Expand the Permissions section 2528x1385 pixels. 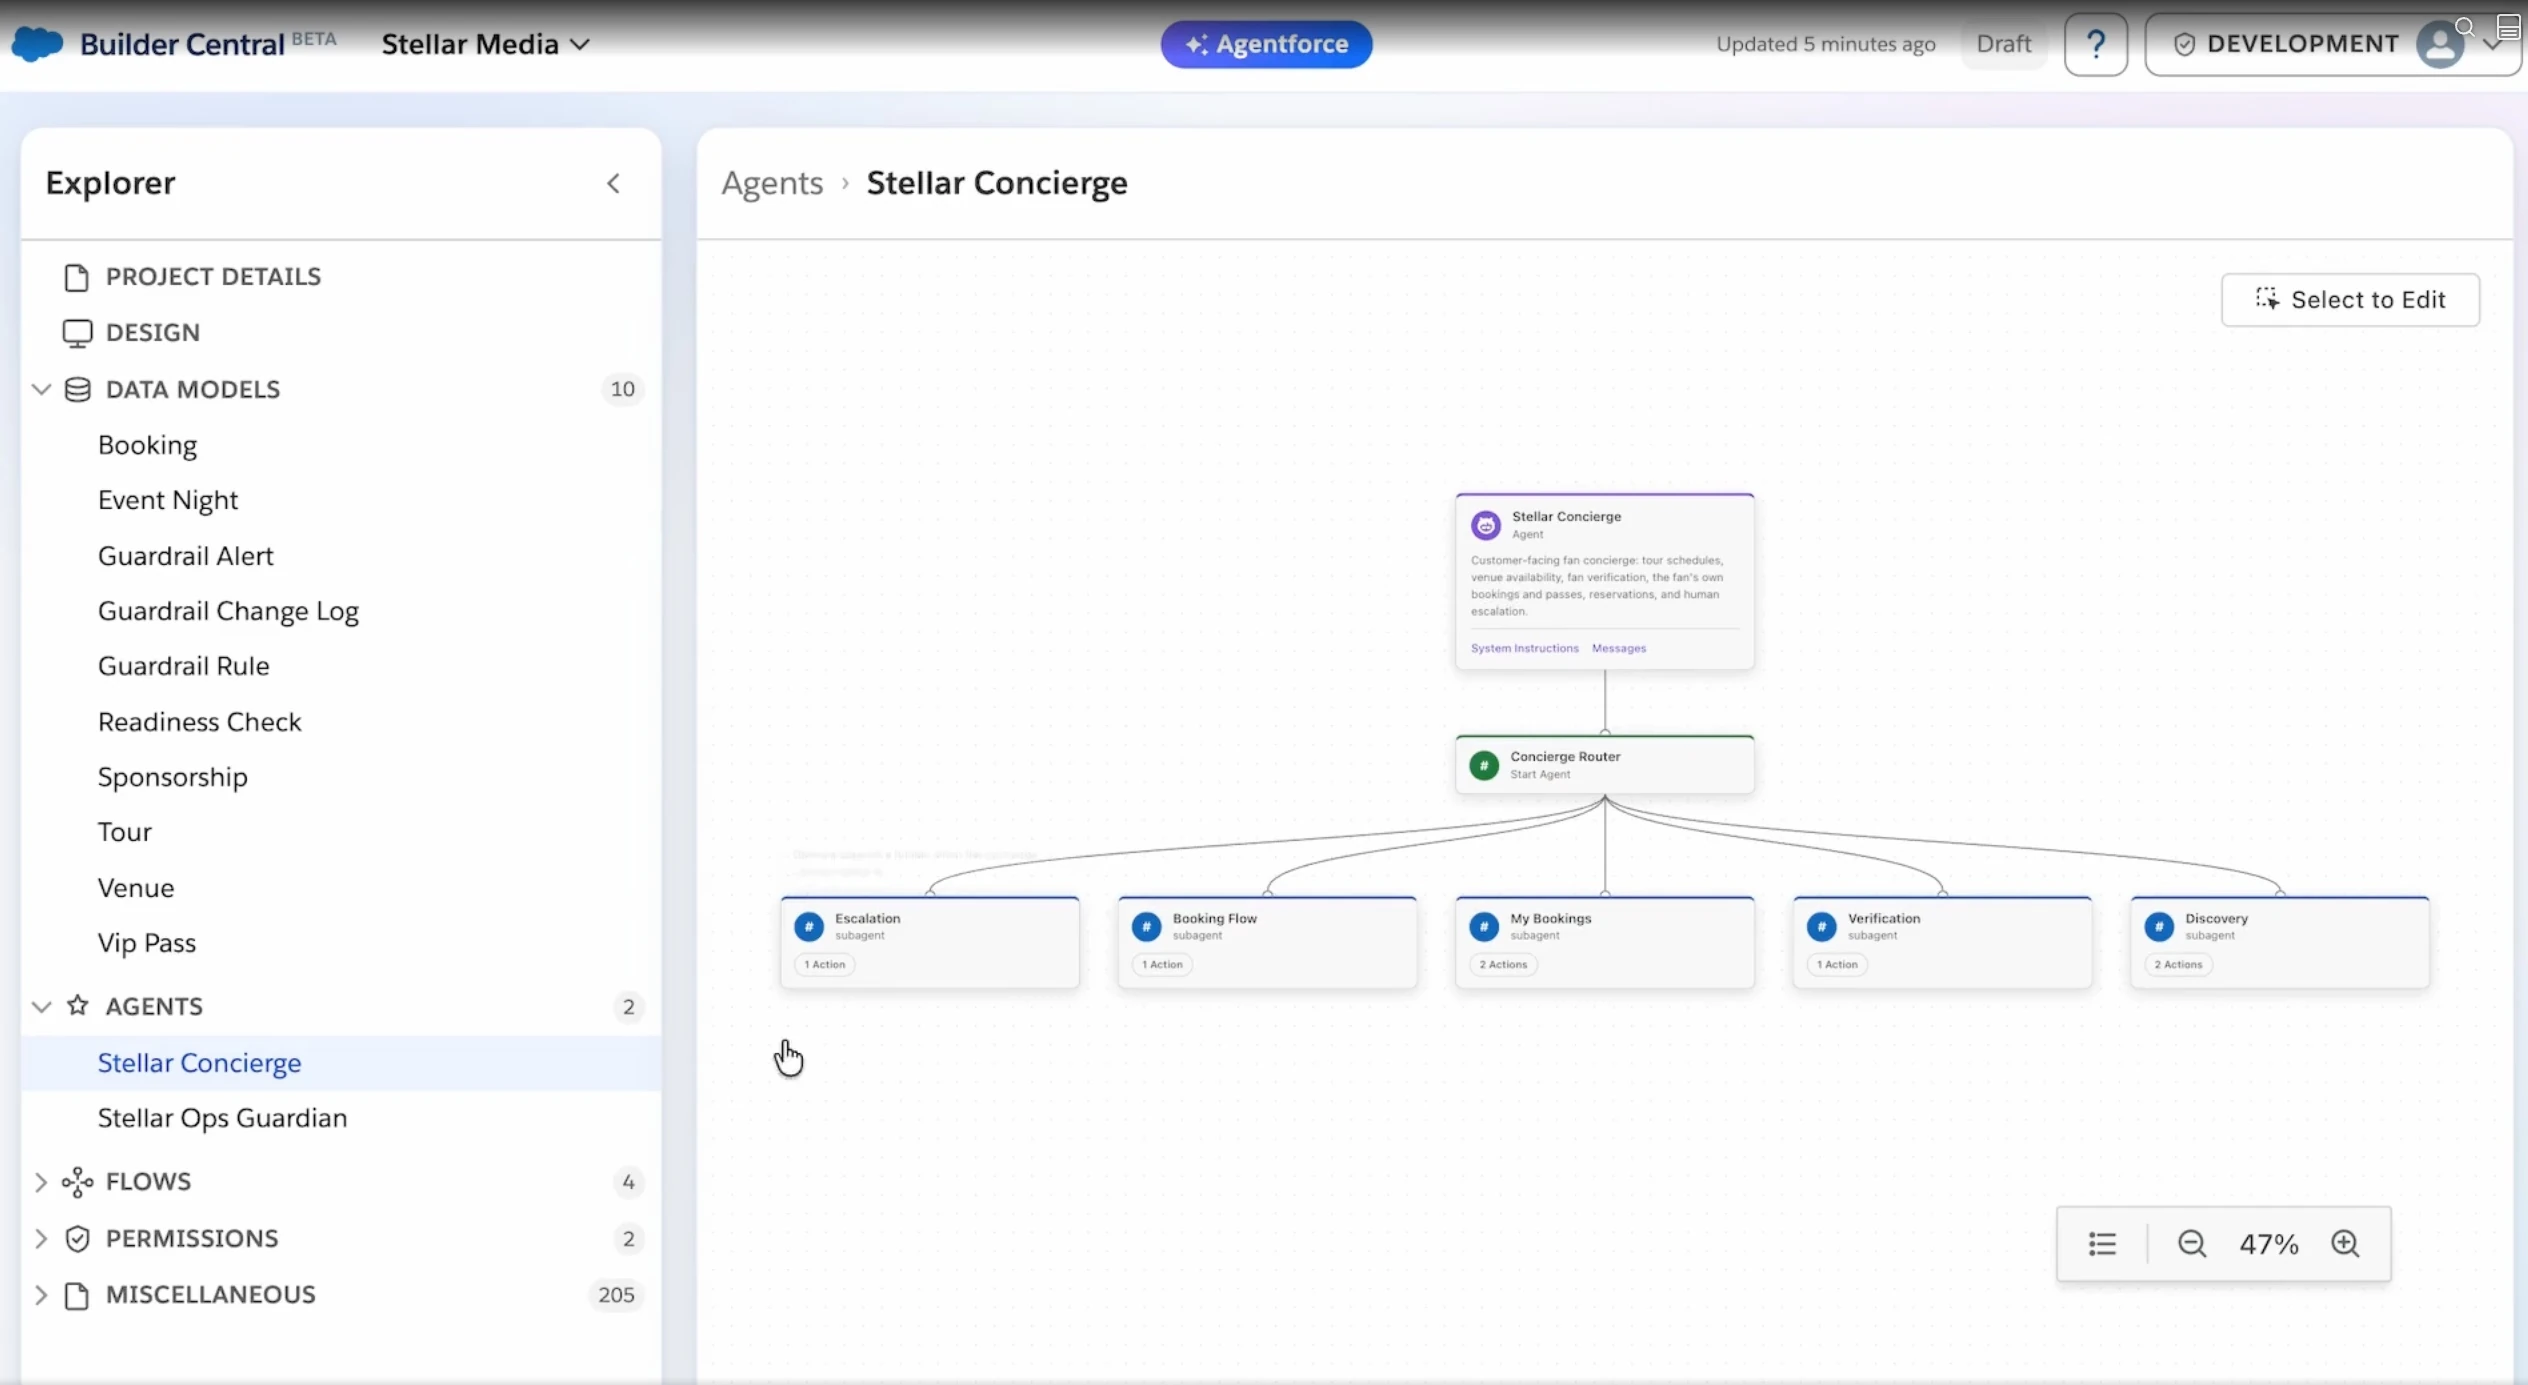click(x=41, y=1239)
